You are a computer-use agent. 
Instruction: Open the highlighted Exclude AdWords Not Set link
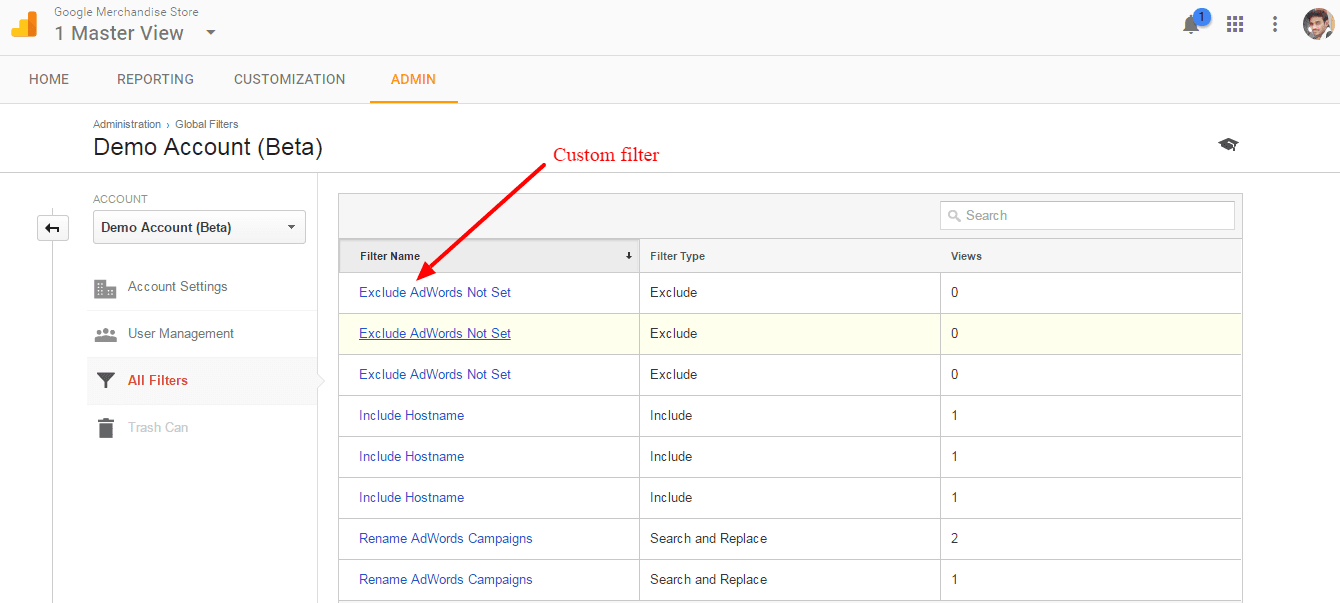coord(435,334)
